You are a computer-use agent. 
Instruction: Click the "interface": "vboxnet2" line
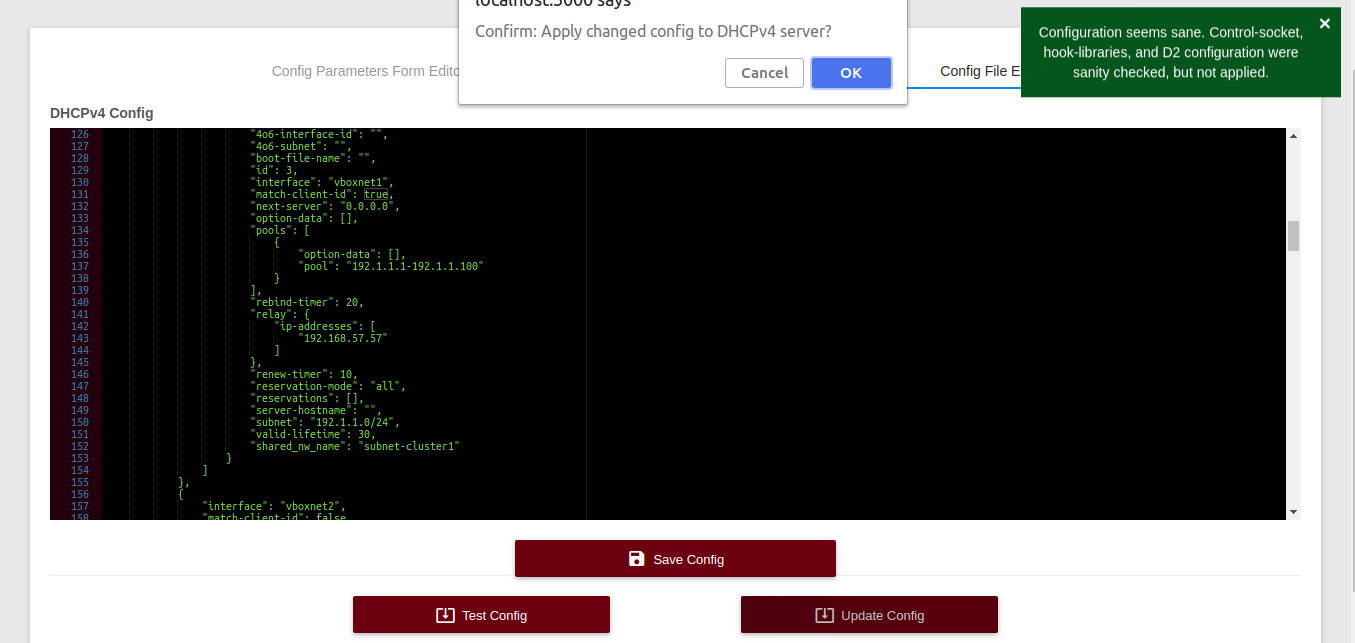point(274,506)
